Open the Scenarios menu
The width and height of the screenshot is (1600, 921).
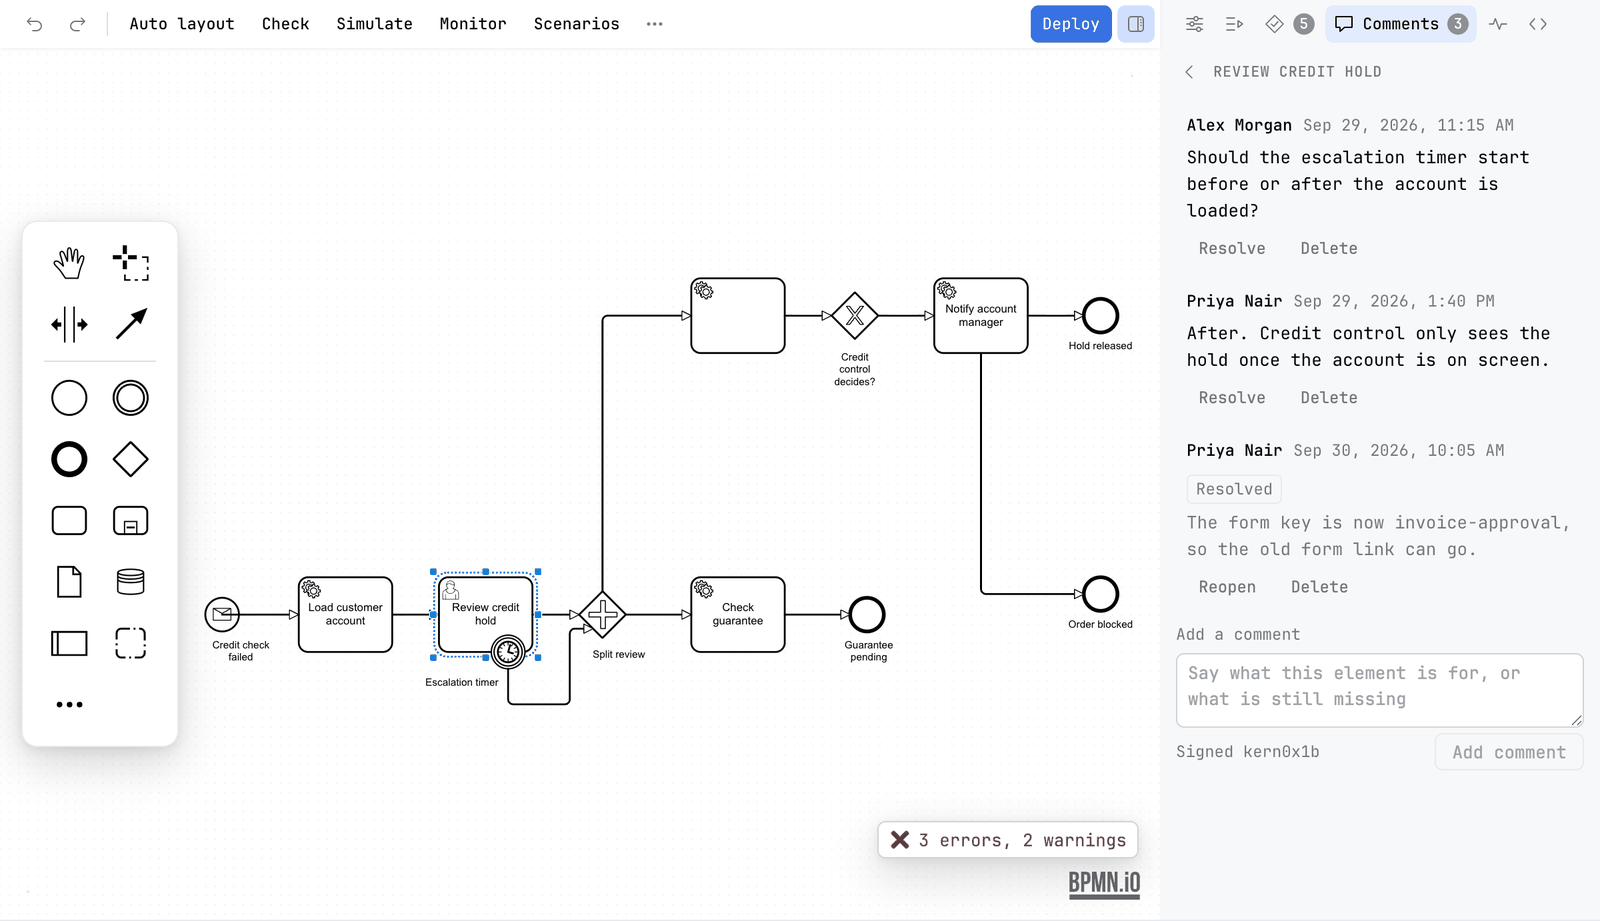(x=576, y=24)
